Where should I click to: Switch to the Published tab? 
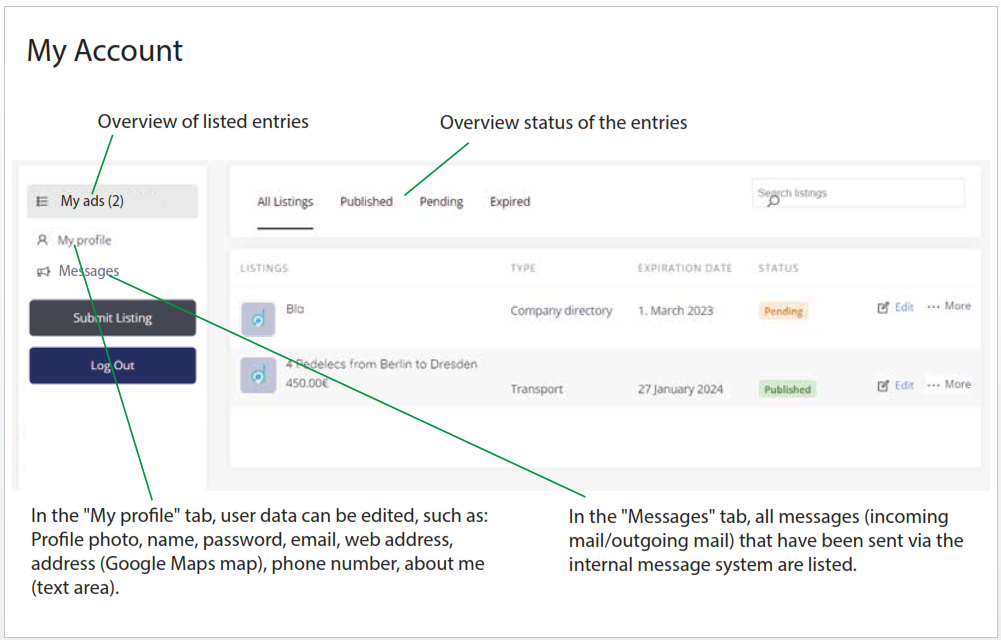(x=366, y=202)
